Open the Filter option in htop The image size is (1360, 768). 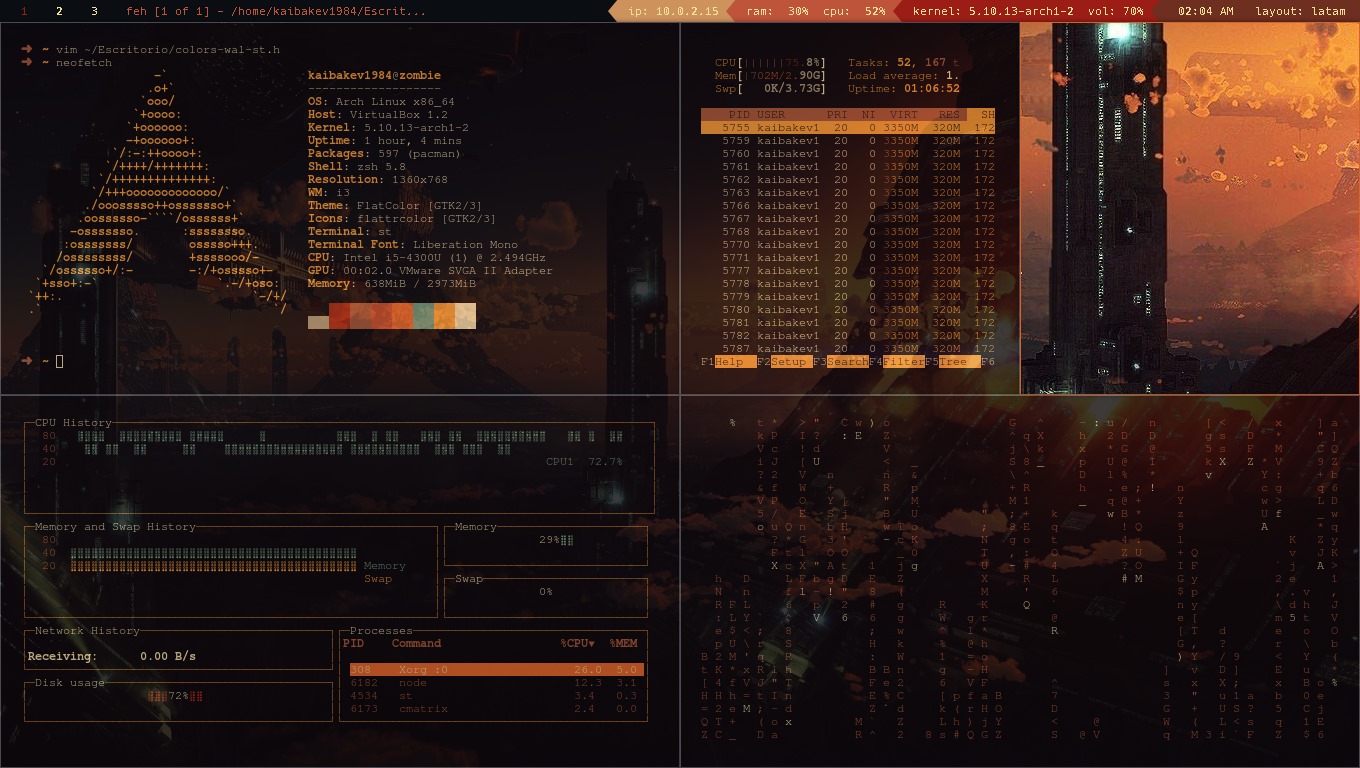[903, 362]
